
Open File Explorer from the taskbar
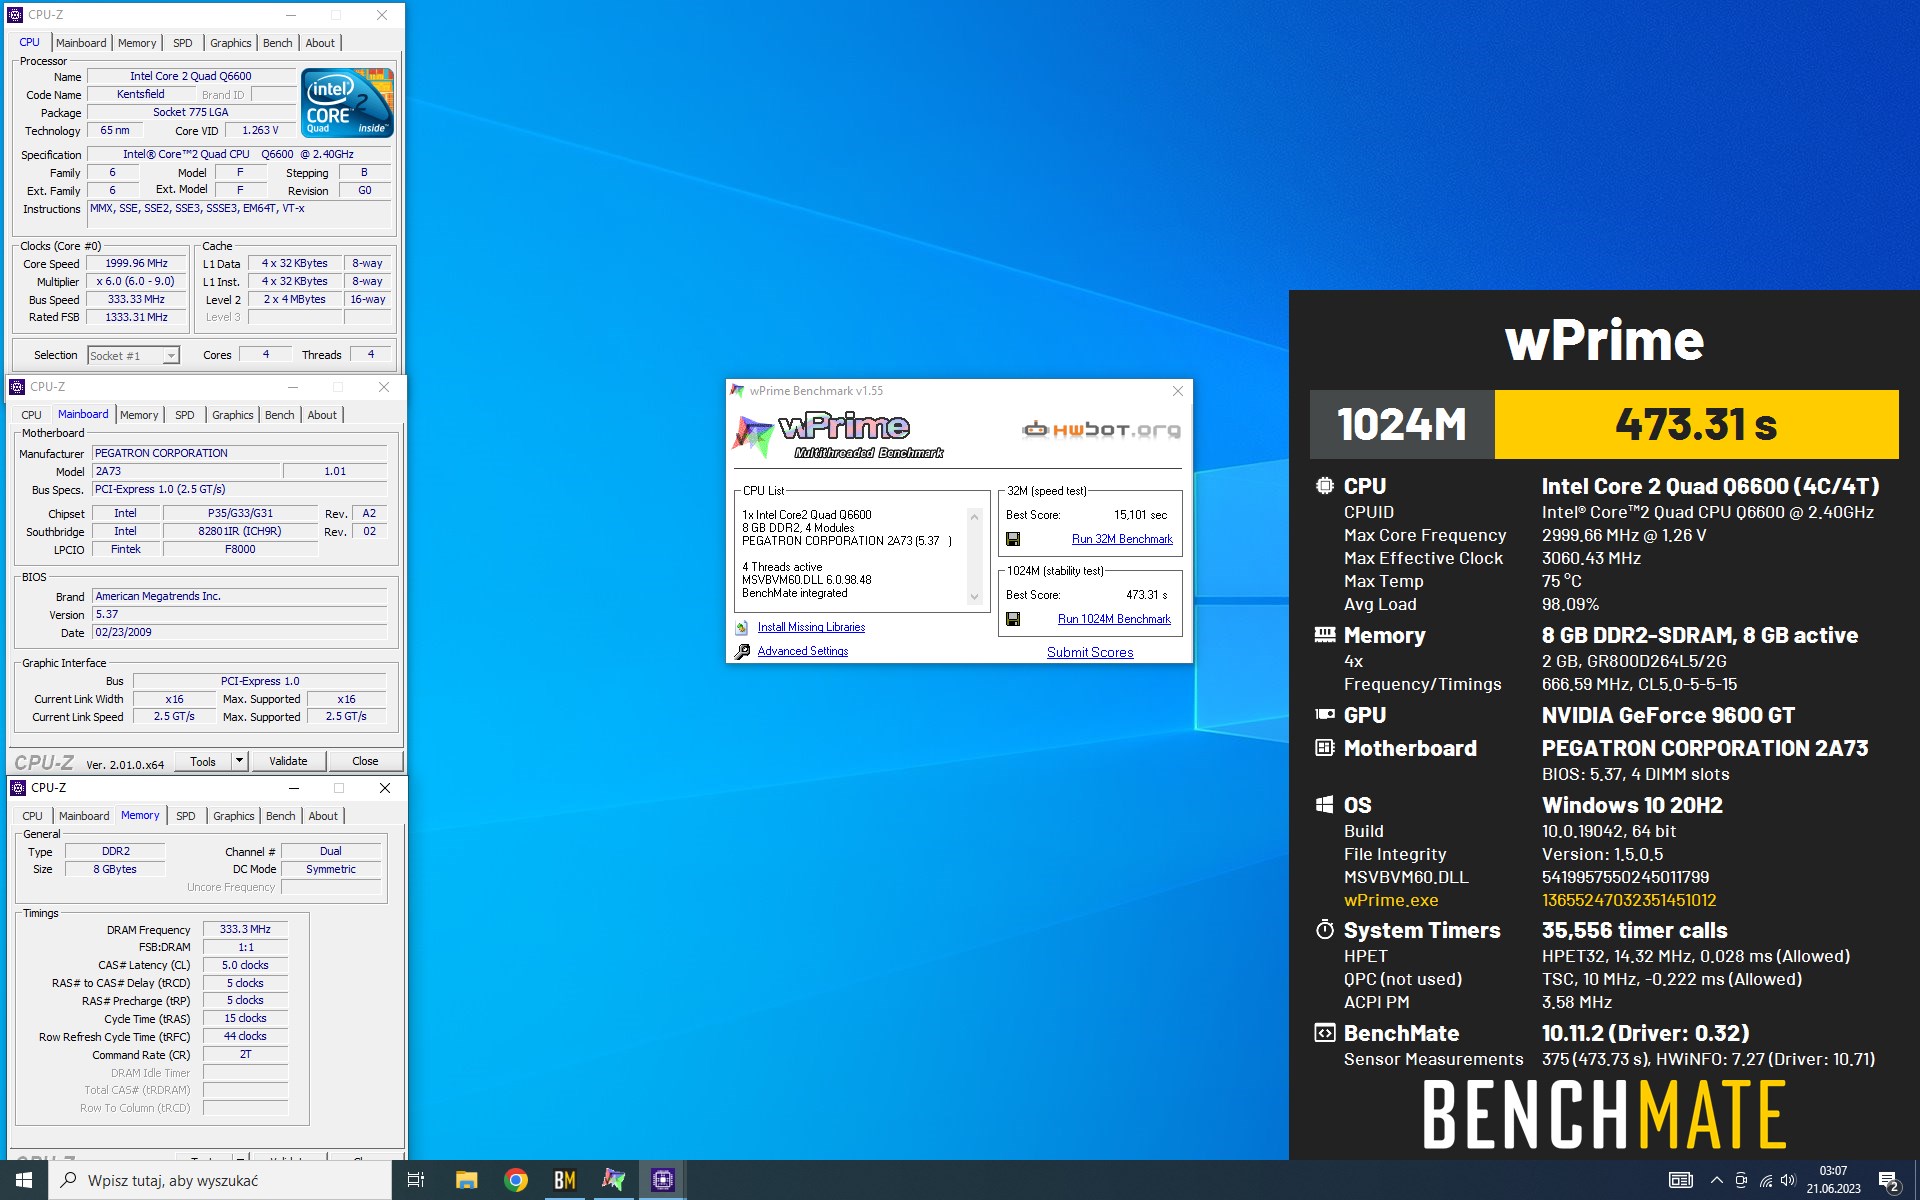click(x=467, y=1180)
